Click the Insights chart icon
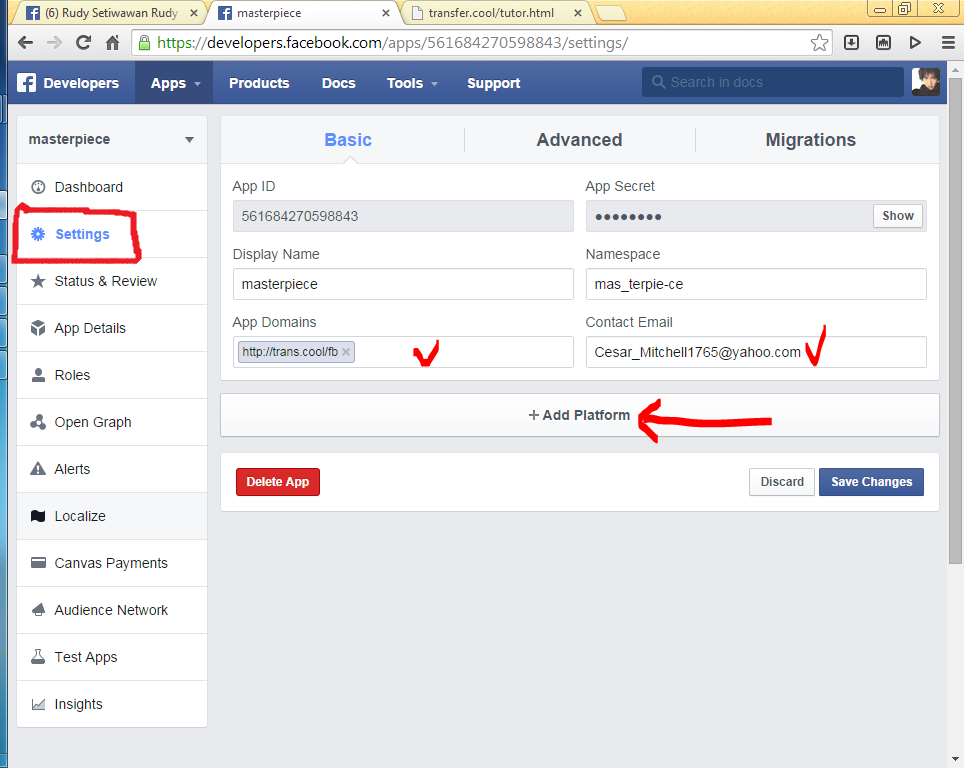The image size is (964, 768). (x=38, y=704)
